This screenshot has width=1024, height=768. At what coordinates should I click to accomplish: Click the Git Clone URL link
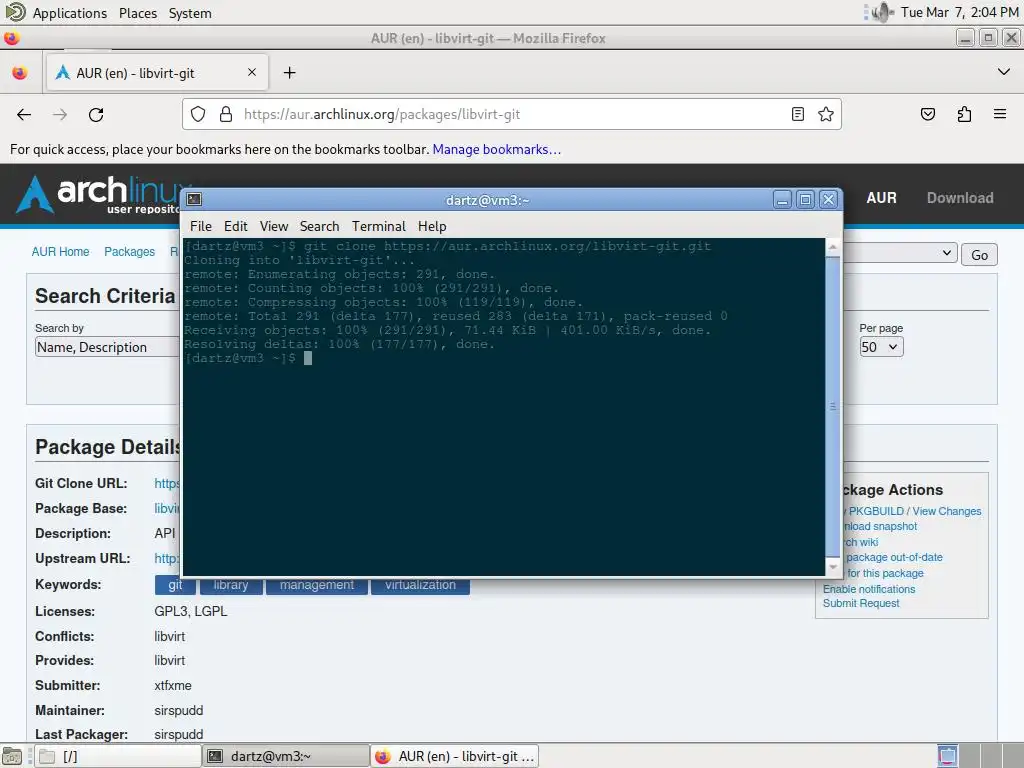[x=167, y=483]
